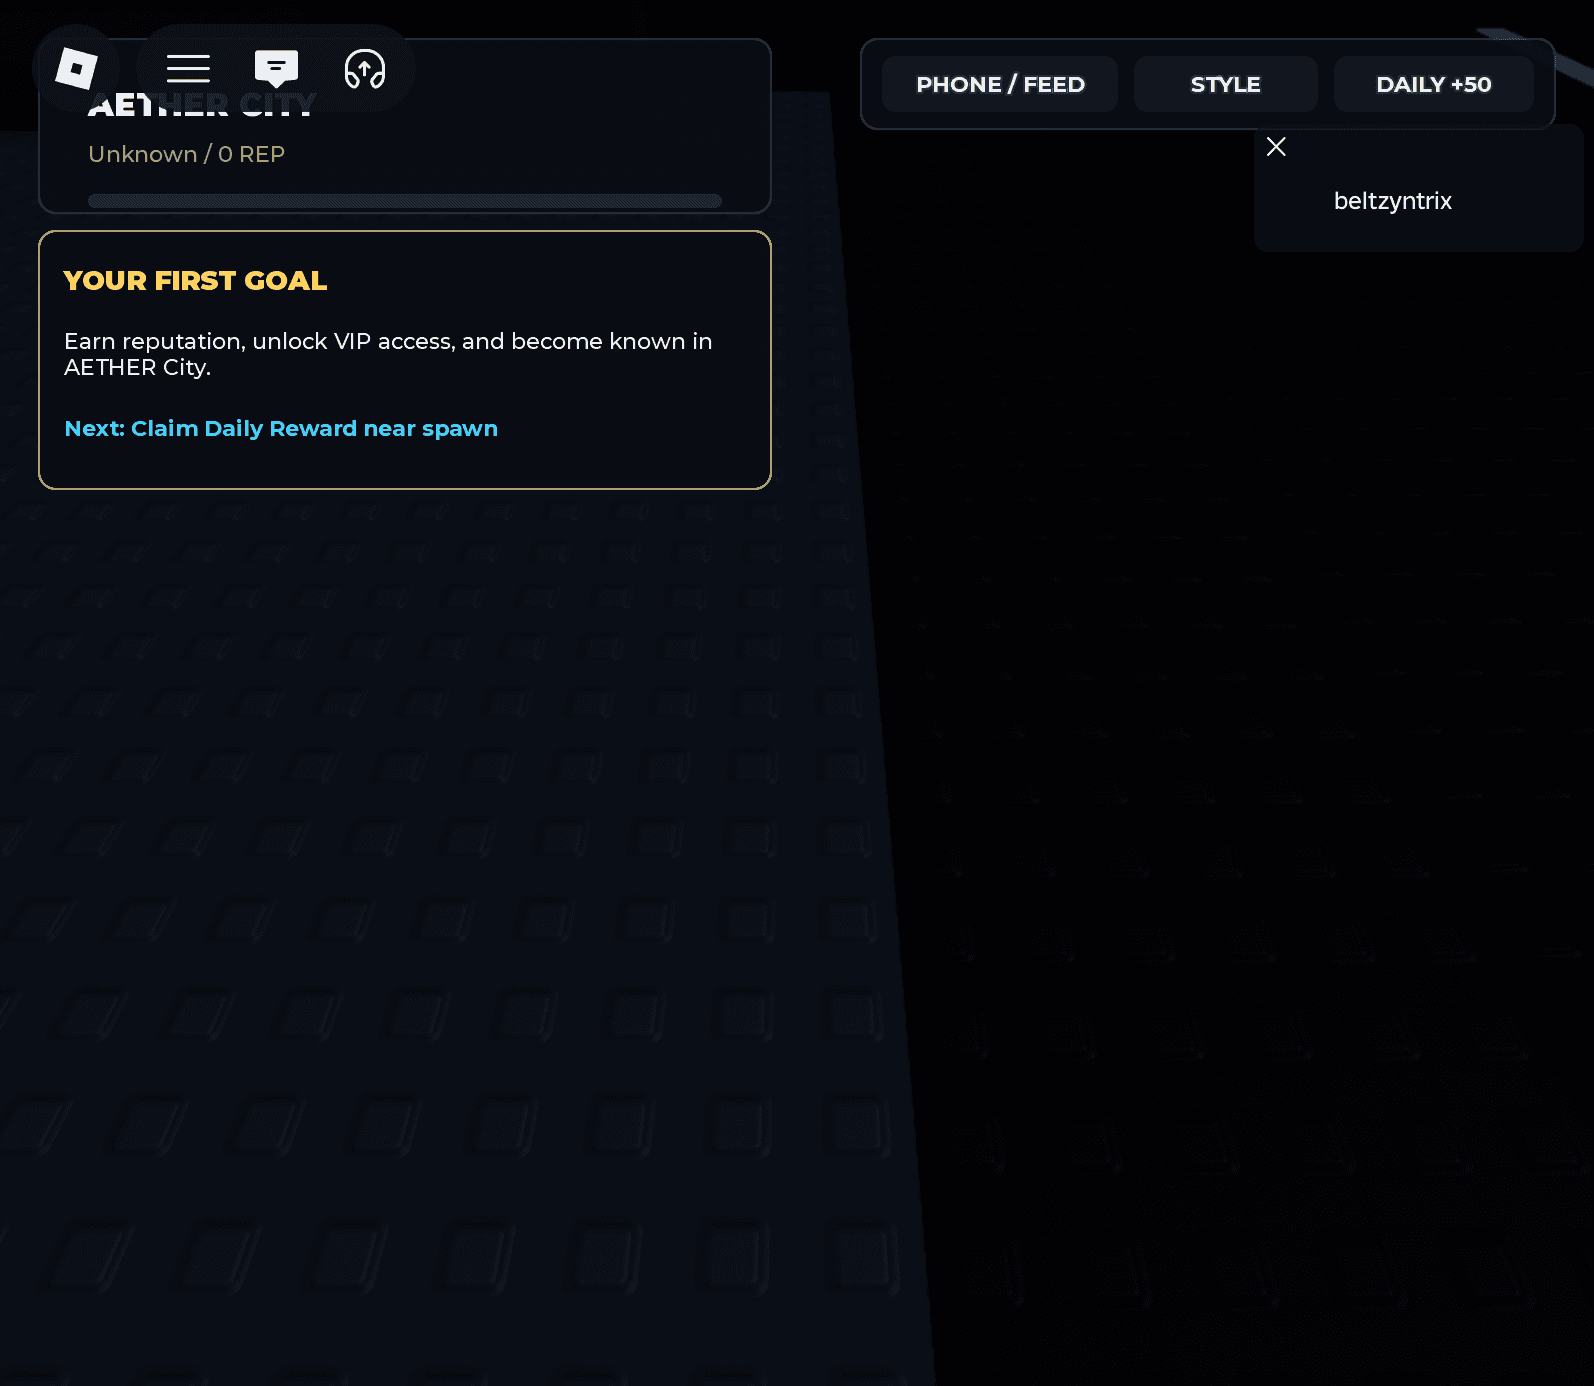Screen dimensions: 1594x1386
Task: Select player beltzyntrix in the list
Action: point(1392,201)
